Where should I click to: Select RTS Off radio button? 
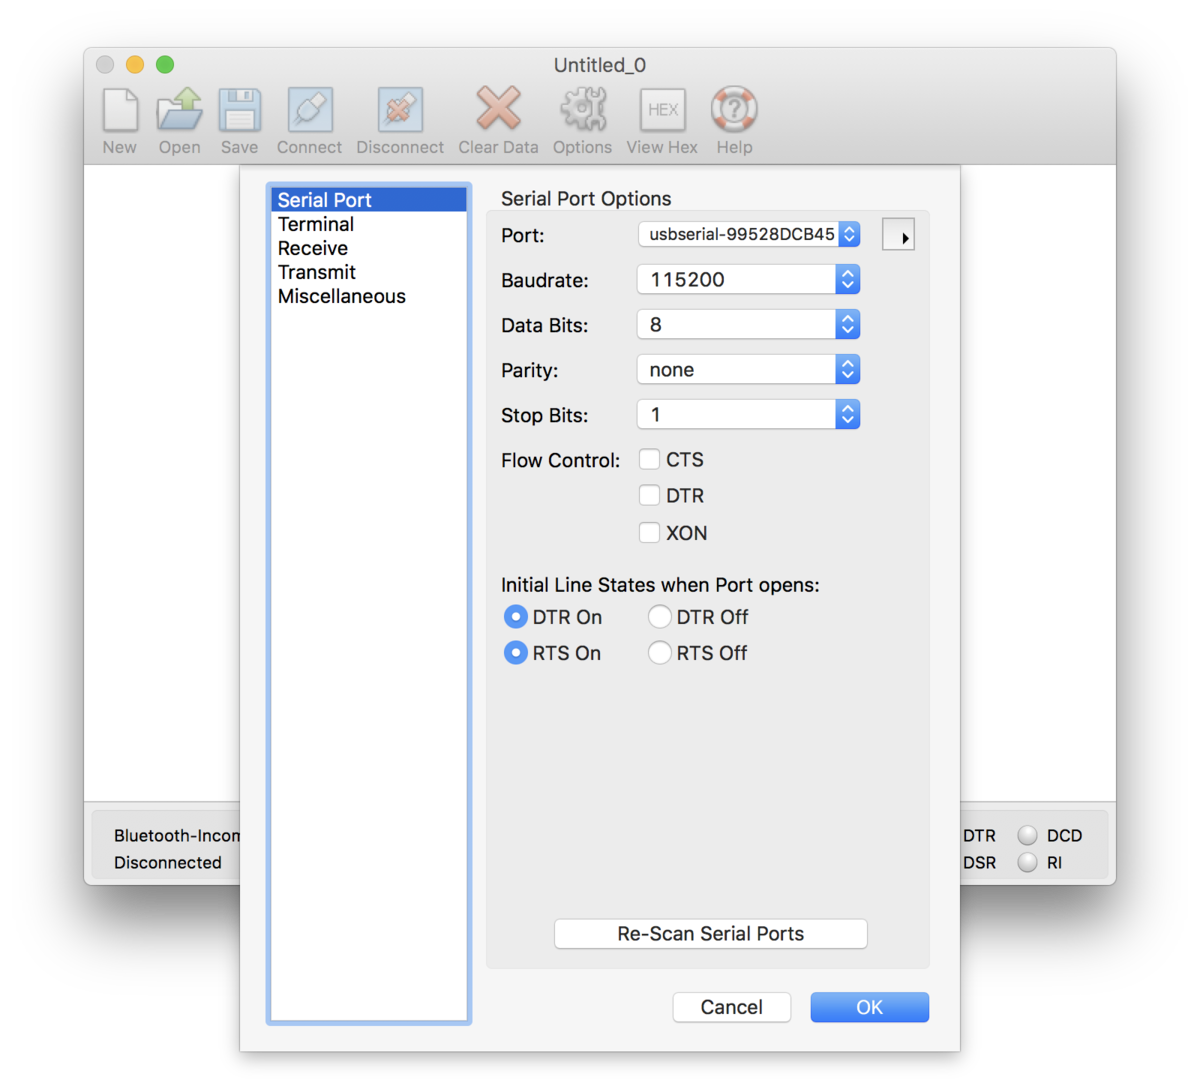[659, 653]
